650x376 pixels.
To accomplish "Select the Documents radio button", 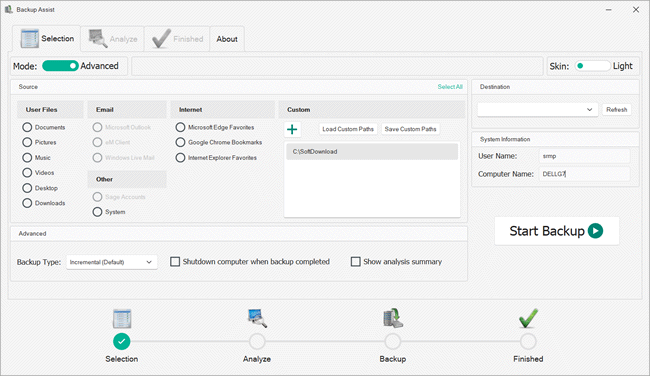I will pos(27,127).
